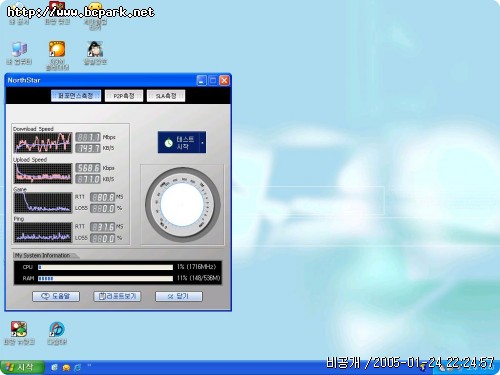Click the green clock icon on test start
The height and width of the screenshot is (375, 500).
coord(169,143)
